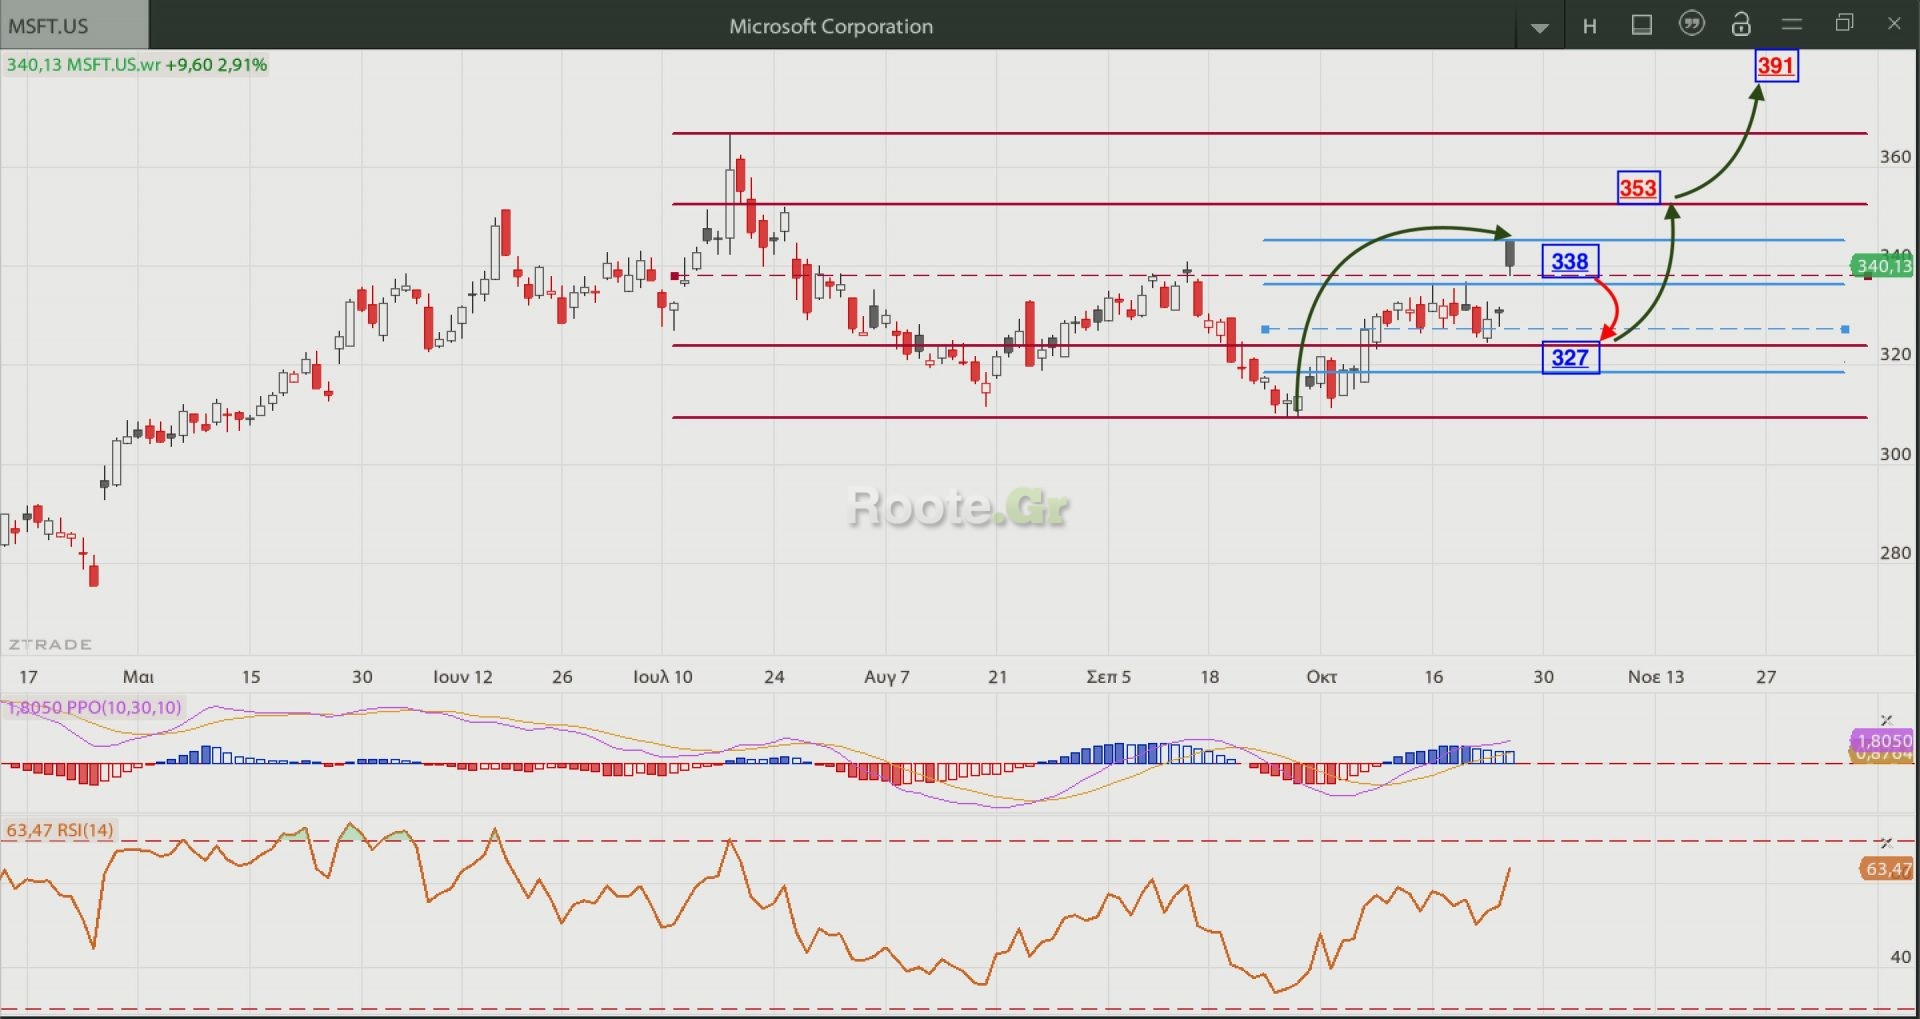The image size is (1920, 1019).
Task: Open the hamburger menu with two lines
Action: coord(1791,24)
